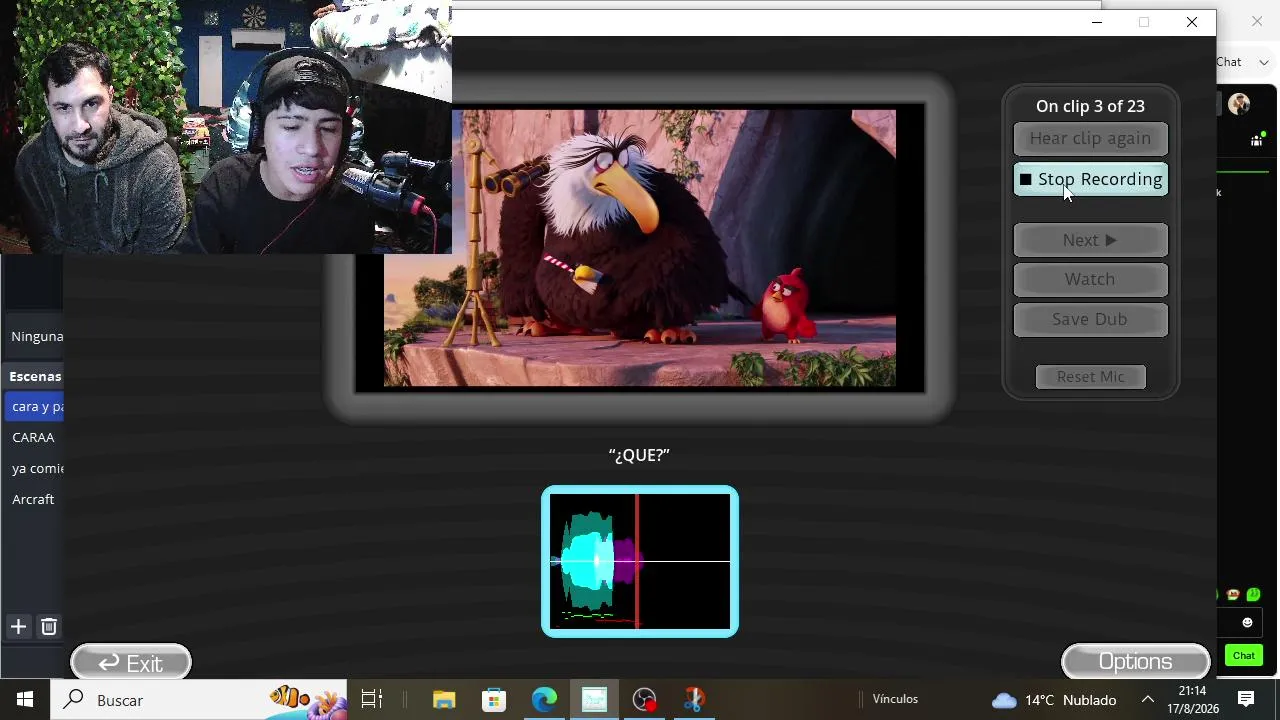Open OBS Studio from the taskbar

(644, 700)
